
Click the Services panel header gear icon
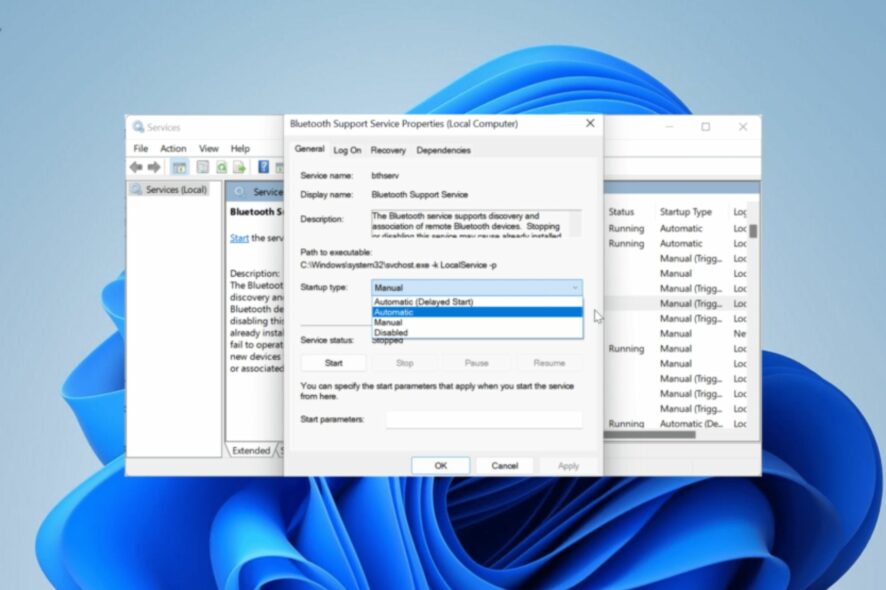[x=240, y=192]
